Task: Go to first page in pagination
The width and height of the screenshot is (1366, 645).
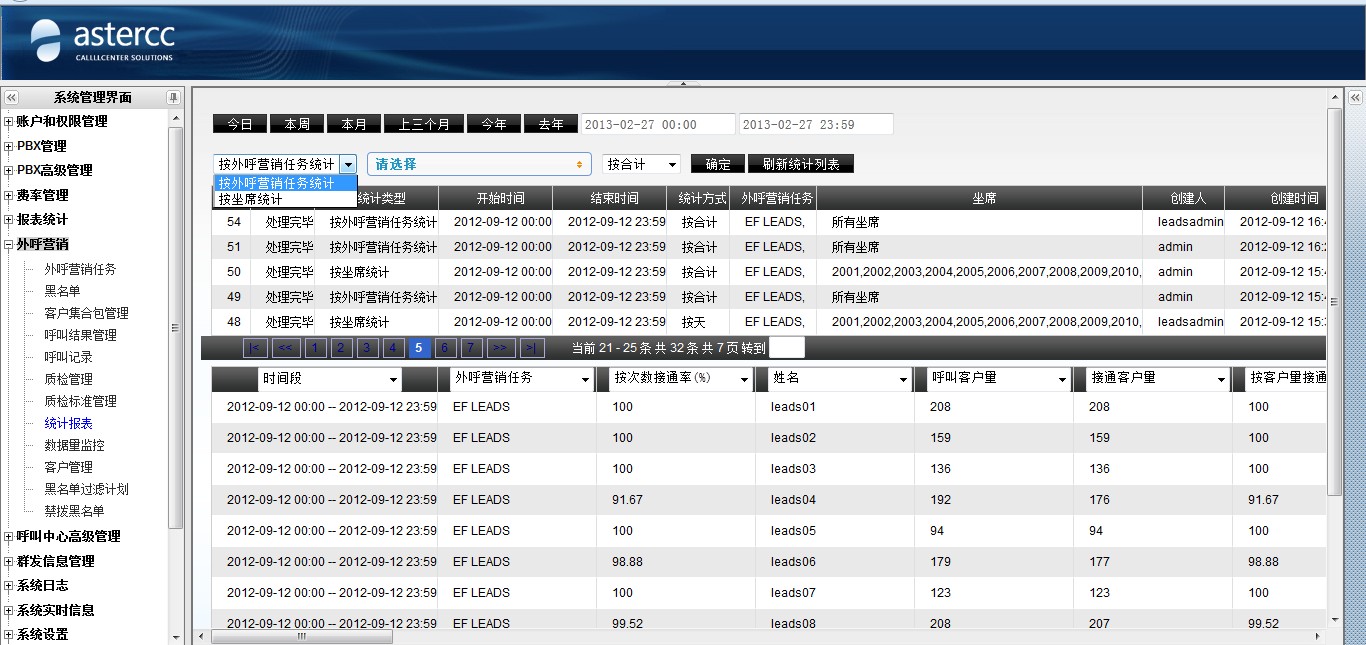Action: [255, 348]
